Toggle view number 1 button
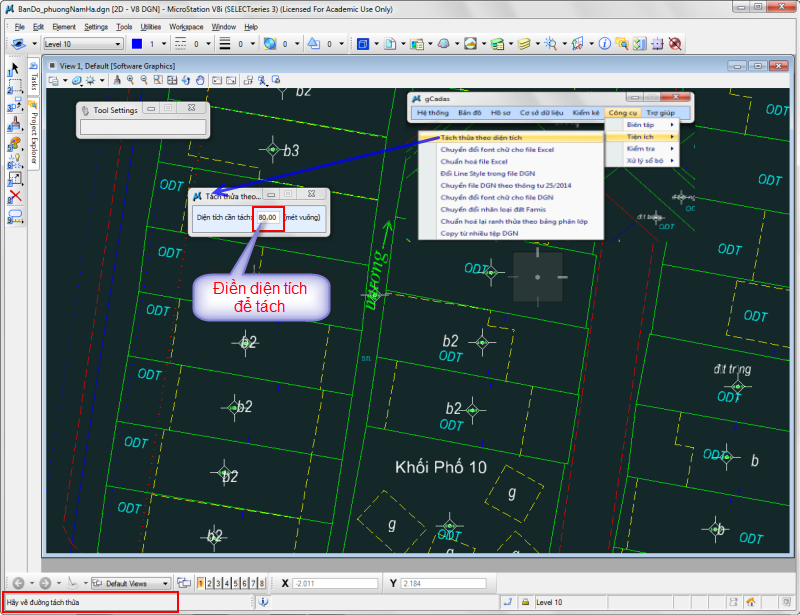Image resolution: width=800 pixels, height=615 pixels. tap(201, 583)
